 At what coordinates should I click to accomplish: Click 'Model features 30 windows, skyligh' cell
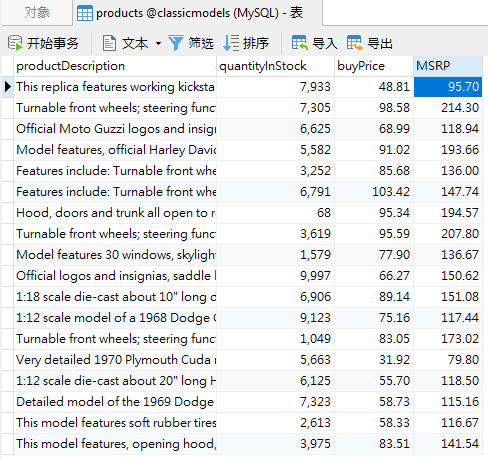coord(115,255)
